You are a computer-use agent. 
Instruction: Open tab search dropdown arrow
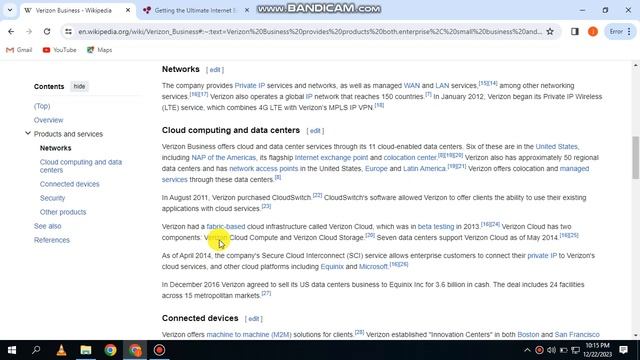click(10, 10)
